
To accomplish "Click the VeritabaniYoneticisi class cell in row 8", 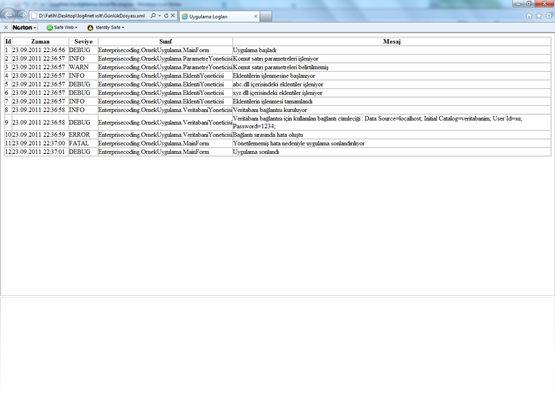I will 165,110.
